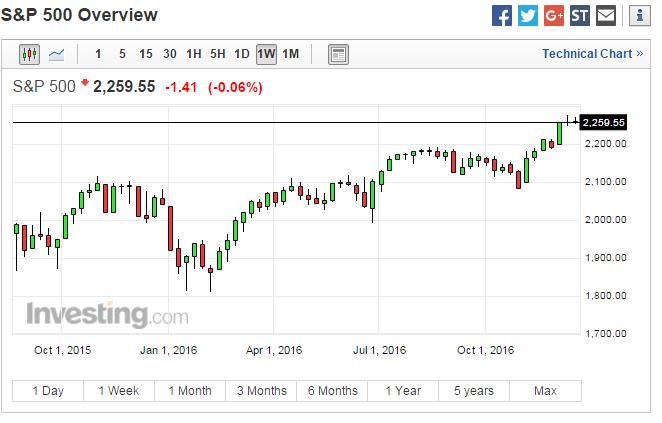Image resolution: width=662 pixels, height=423 pixels.
Task: Click the S&P 500 Overview heading
Action: pos(79,15)
